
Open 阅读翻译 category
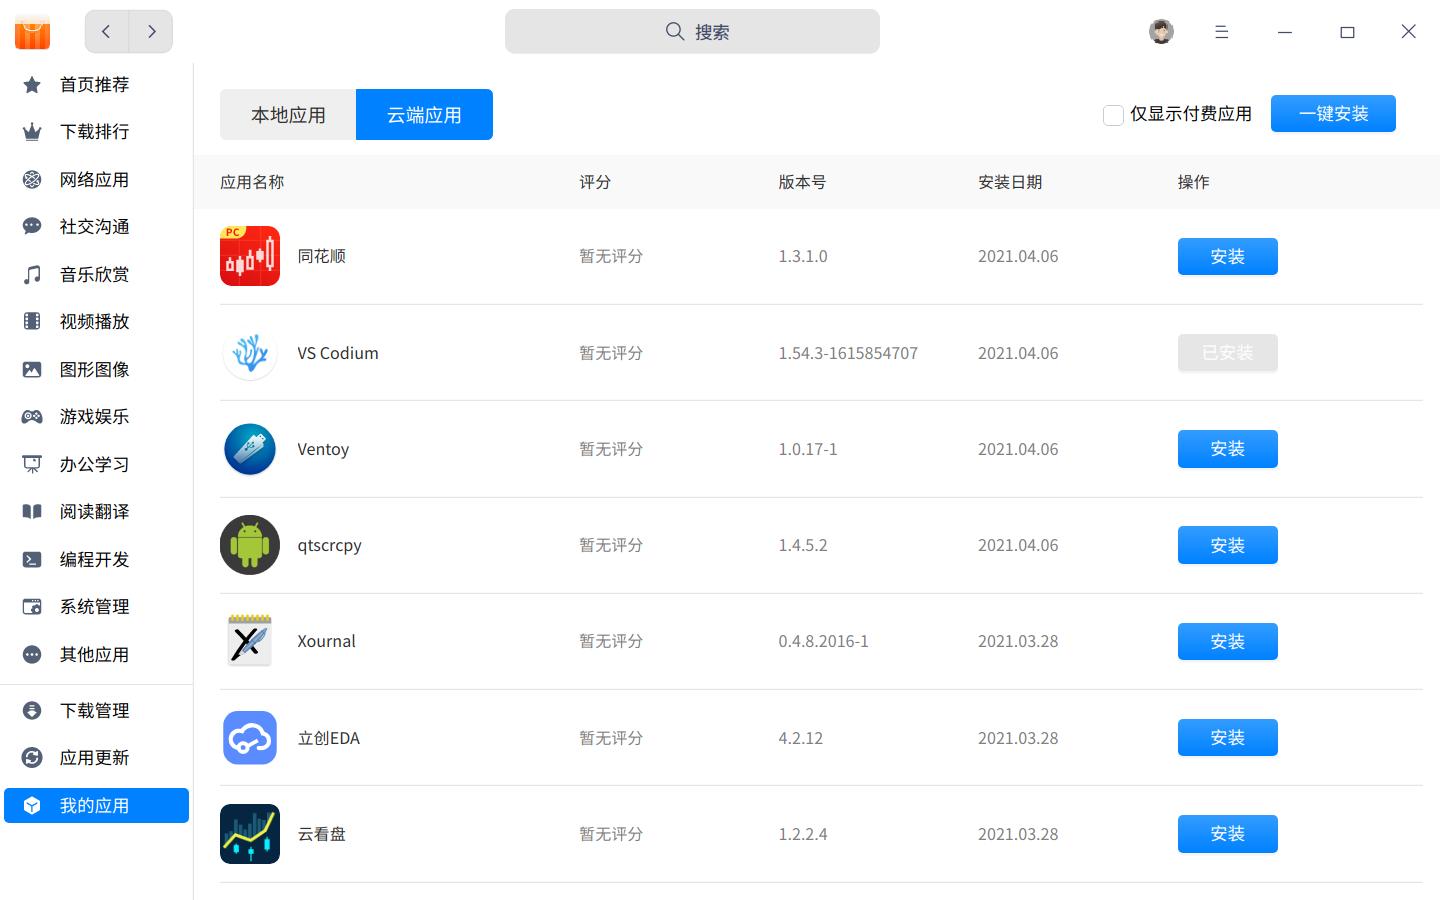(x=96, y=512)
